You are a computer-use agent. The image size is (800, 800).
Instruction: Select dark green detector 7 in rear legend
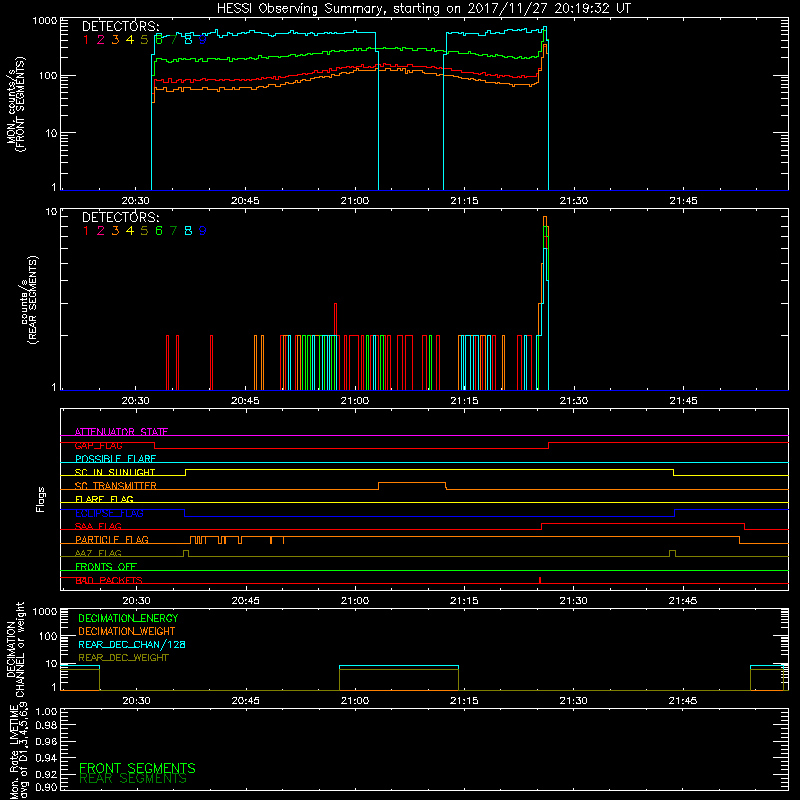pyautogui.click(x=173, y=231)
